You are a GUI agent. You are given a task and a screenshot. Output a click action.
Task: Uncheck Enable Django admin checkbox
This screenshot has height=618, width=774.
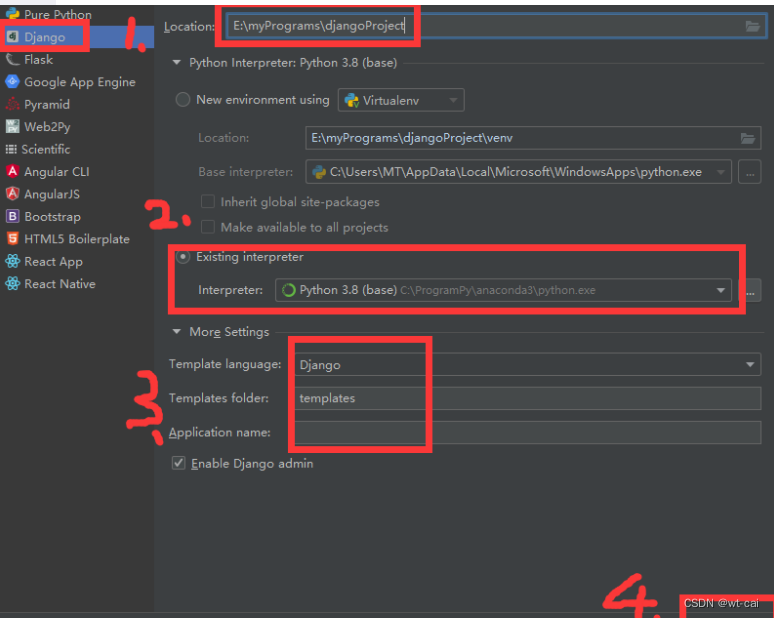point(178,463)
